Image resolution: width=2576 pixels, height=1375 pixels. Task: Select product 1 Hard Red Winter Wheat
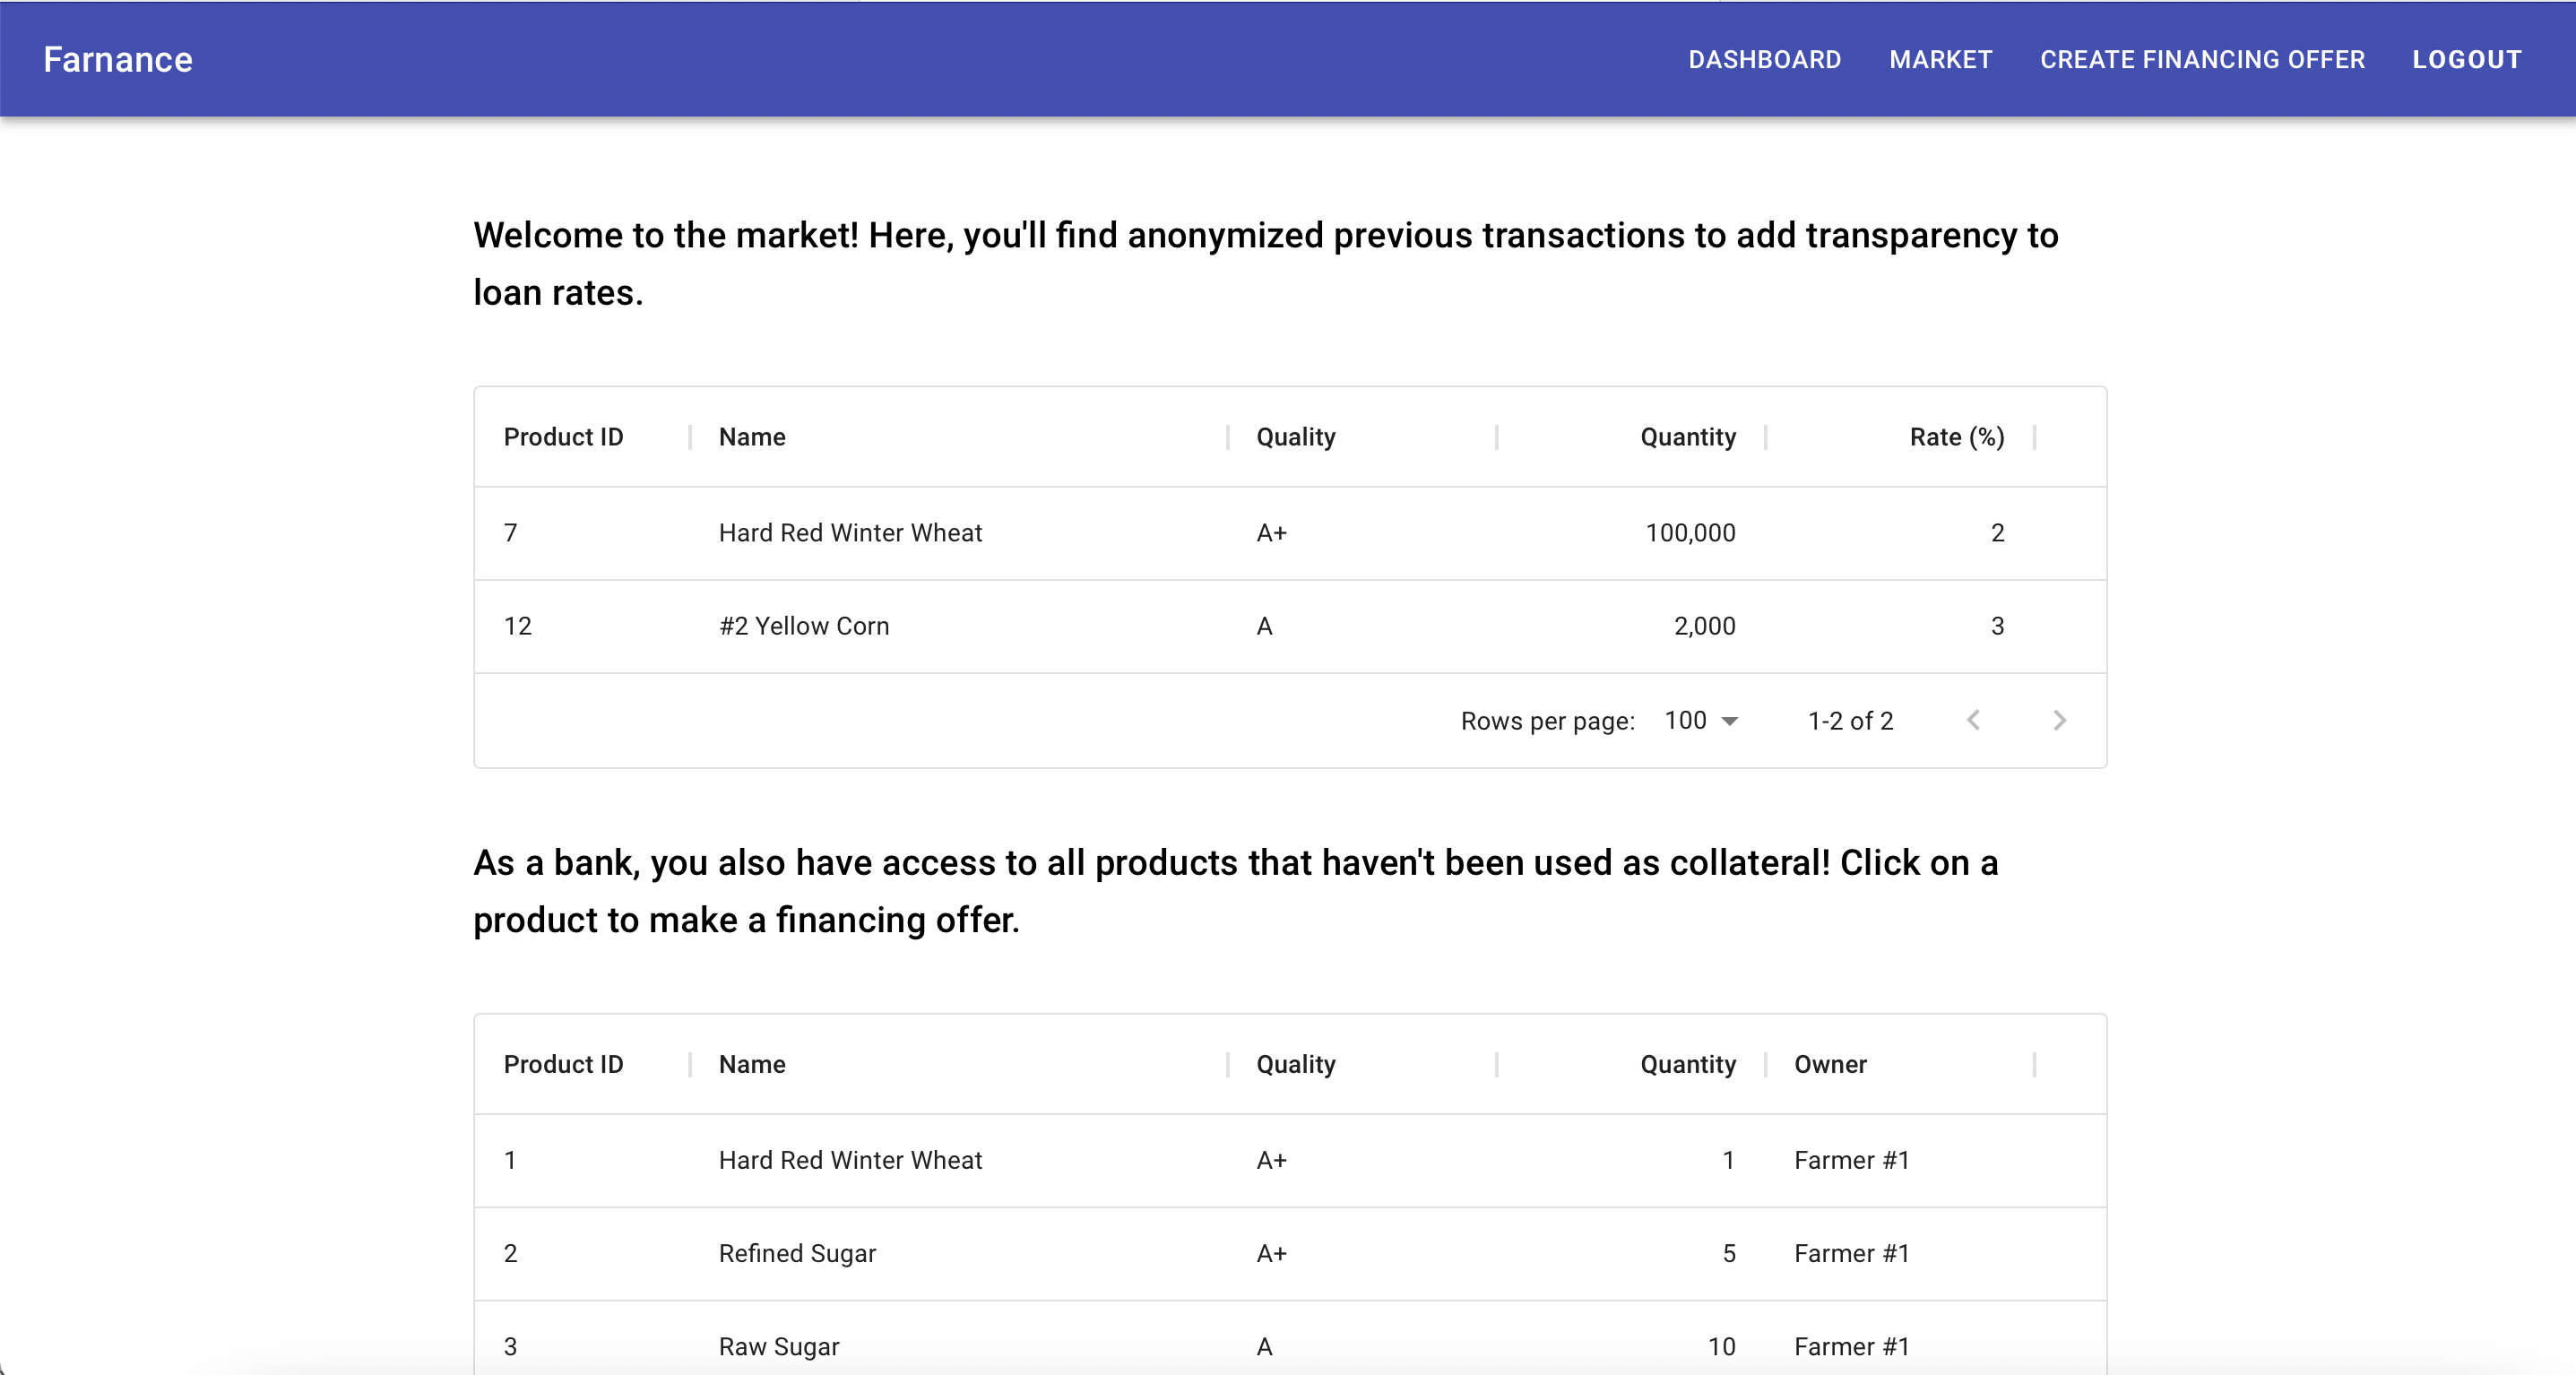pyautogui.click(x=850, y=1160)
